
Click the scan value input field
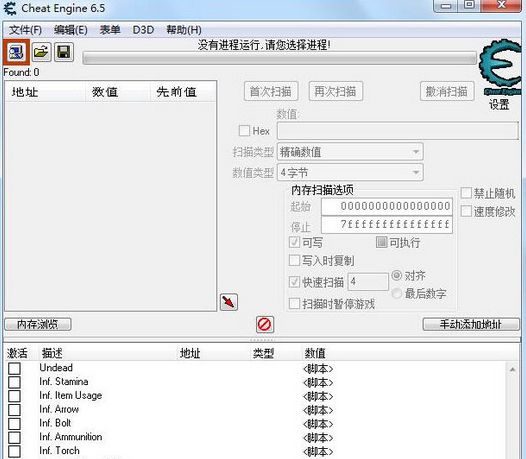398,131
